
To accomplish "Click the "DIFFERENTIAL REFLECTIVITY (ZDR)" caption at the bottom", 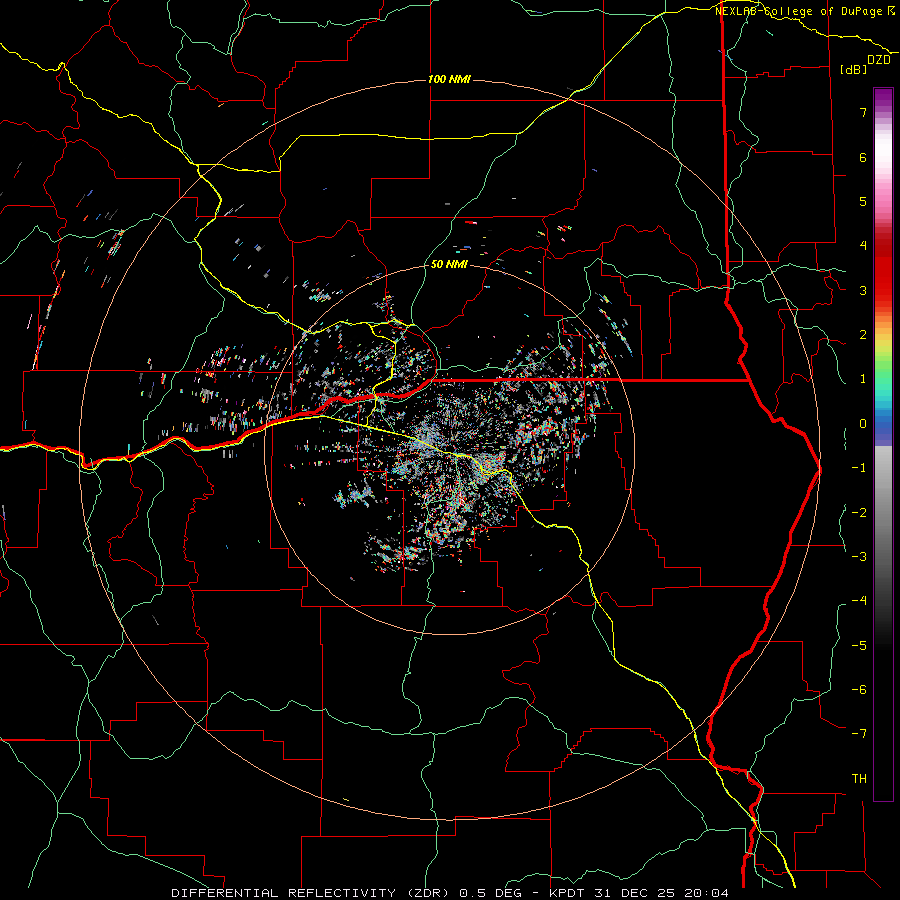I will click(x=312, y=893).
